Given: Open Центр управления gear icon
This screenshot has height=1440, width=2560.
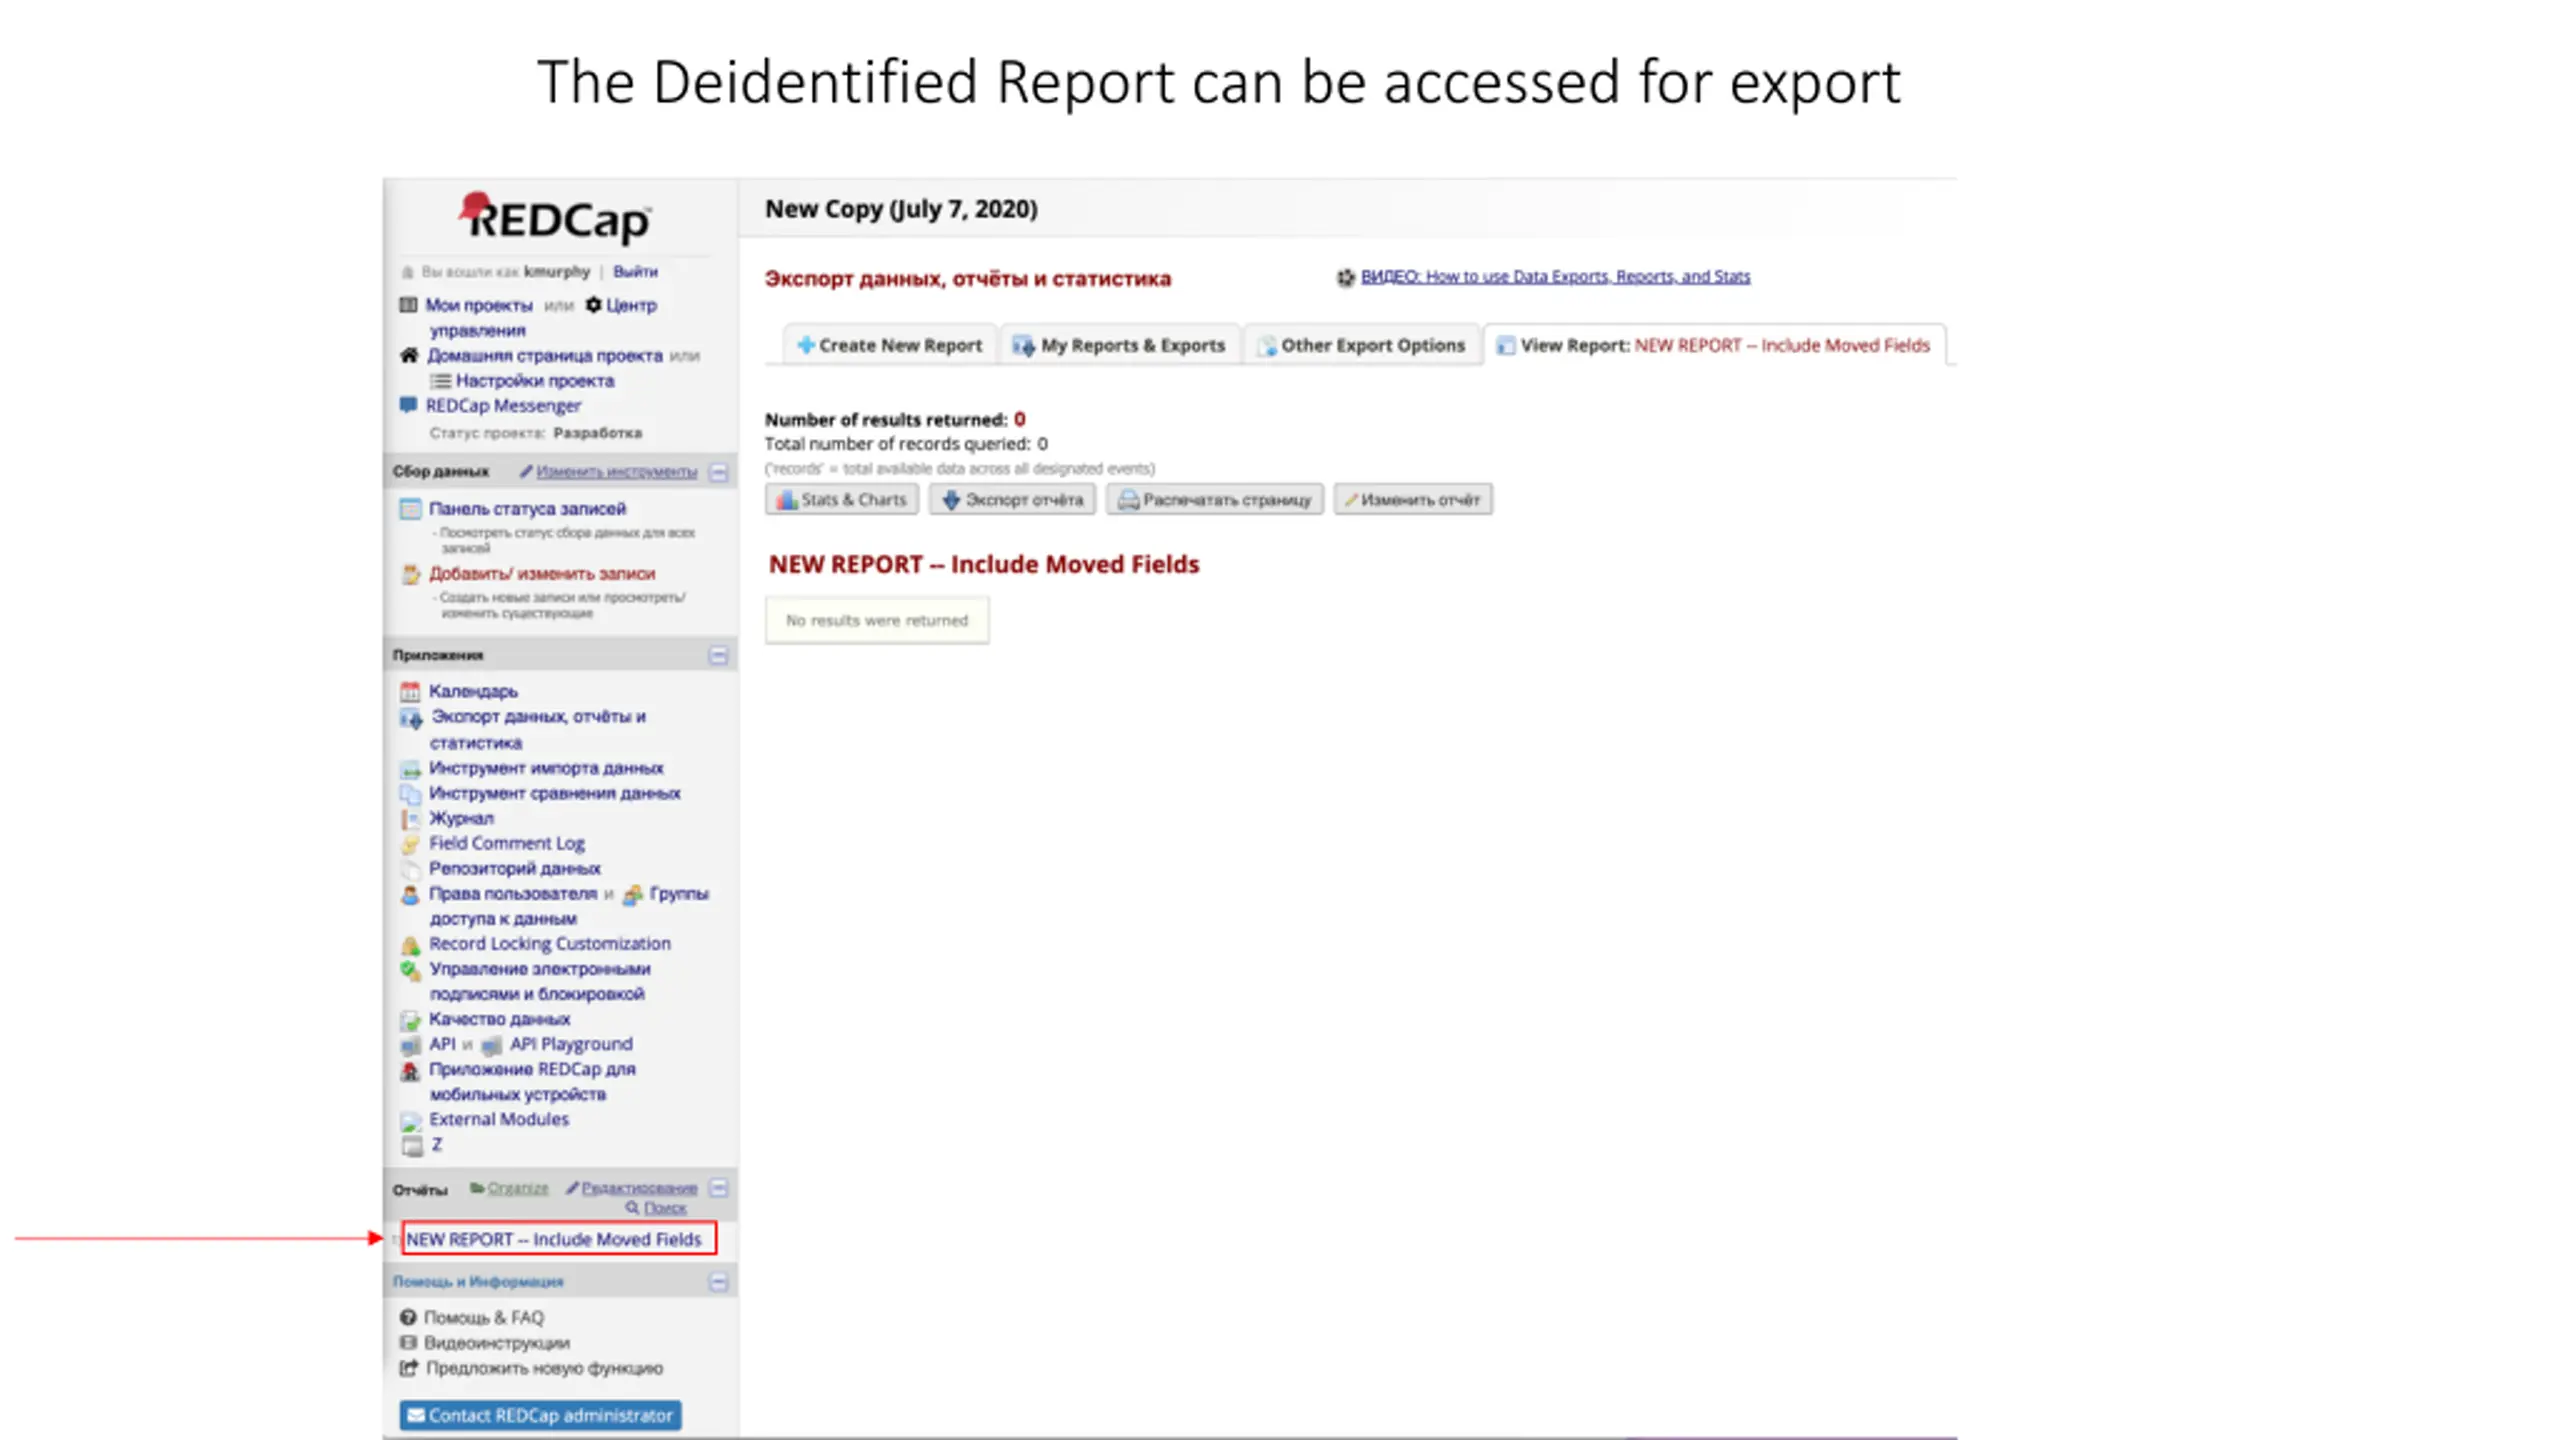Looking at the screenshot, I should click(593, 305).
